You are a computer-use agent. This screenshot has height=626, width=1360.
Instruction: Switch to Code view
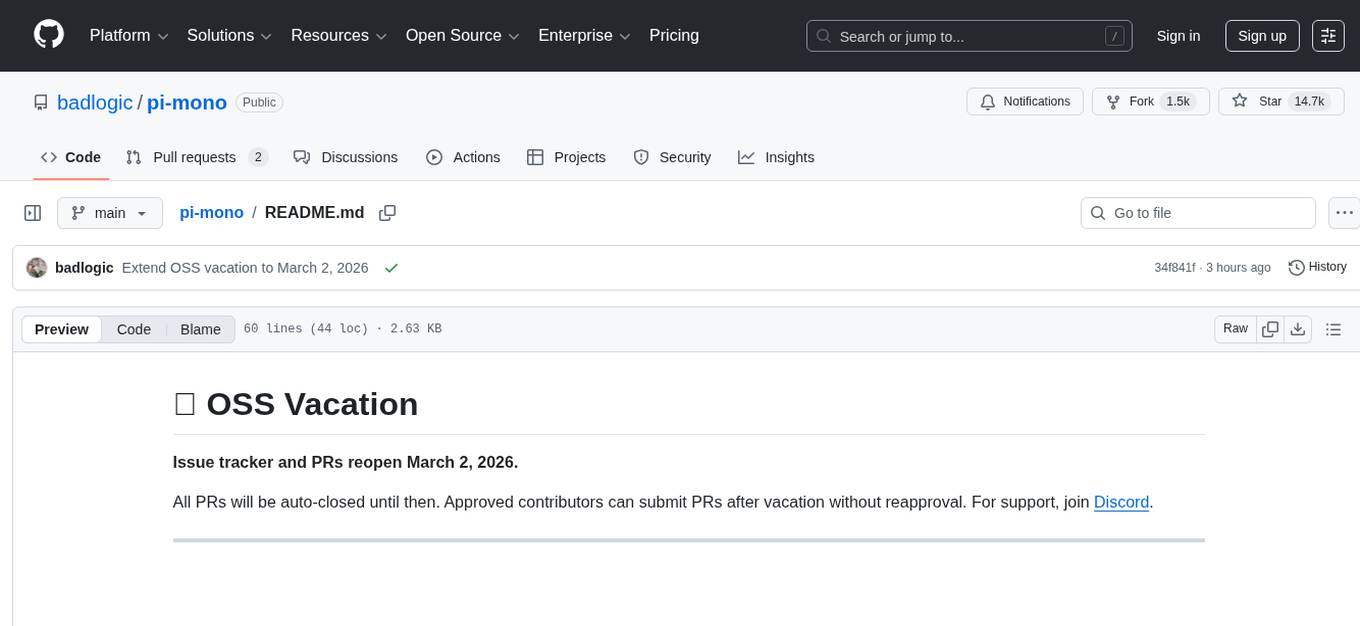(x=134, y=329)
